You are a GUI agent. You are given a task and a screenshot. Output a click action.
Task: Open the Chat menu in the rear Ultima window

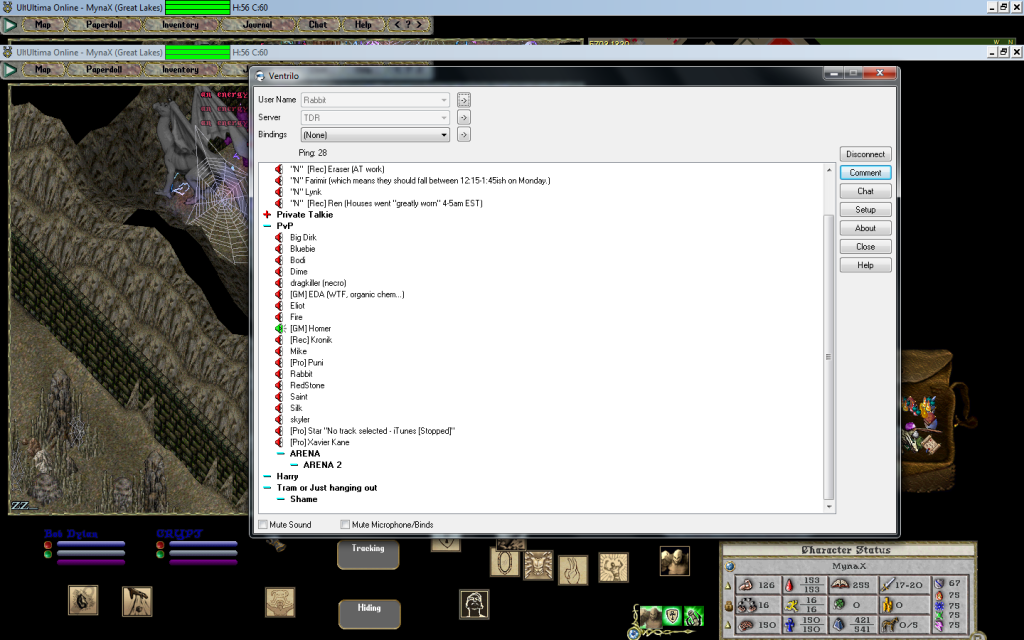point(317,25)
